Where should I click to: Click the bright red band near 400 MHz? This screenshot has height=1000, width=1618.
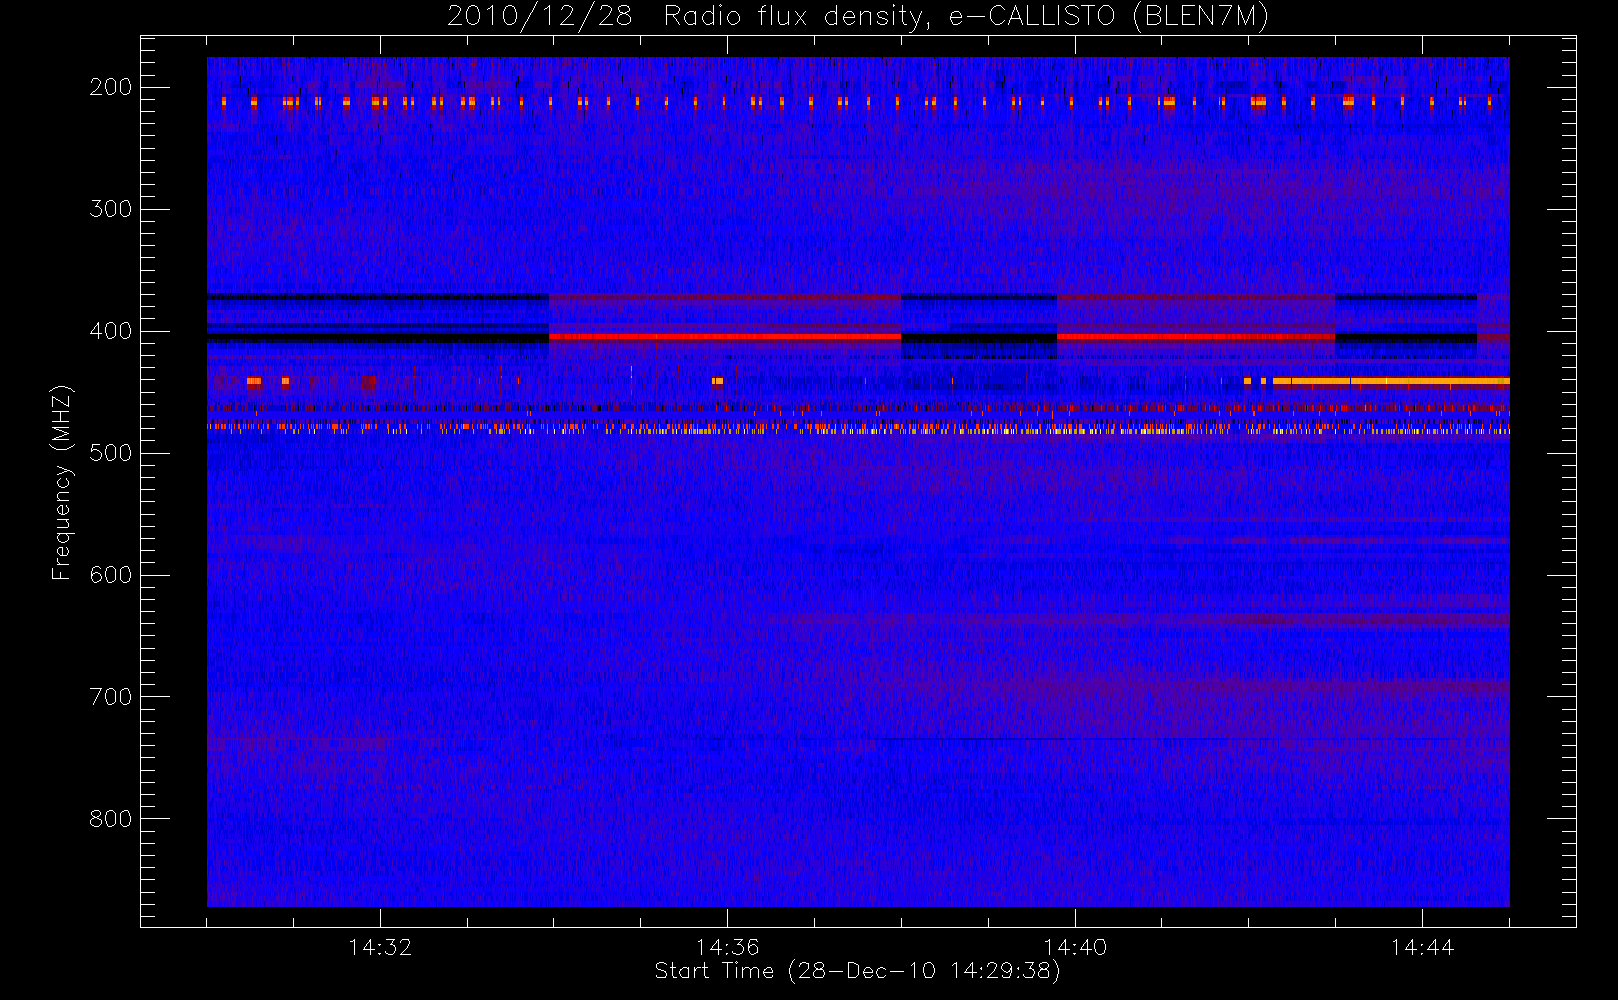[725, 337]
